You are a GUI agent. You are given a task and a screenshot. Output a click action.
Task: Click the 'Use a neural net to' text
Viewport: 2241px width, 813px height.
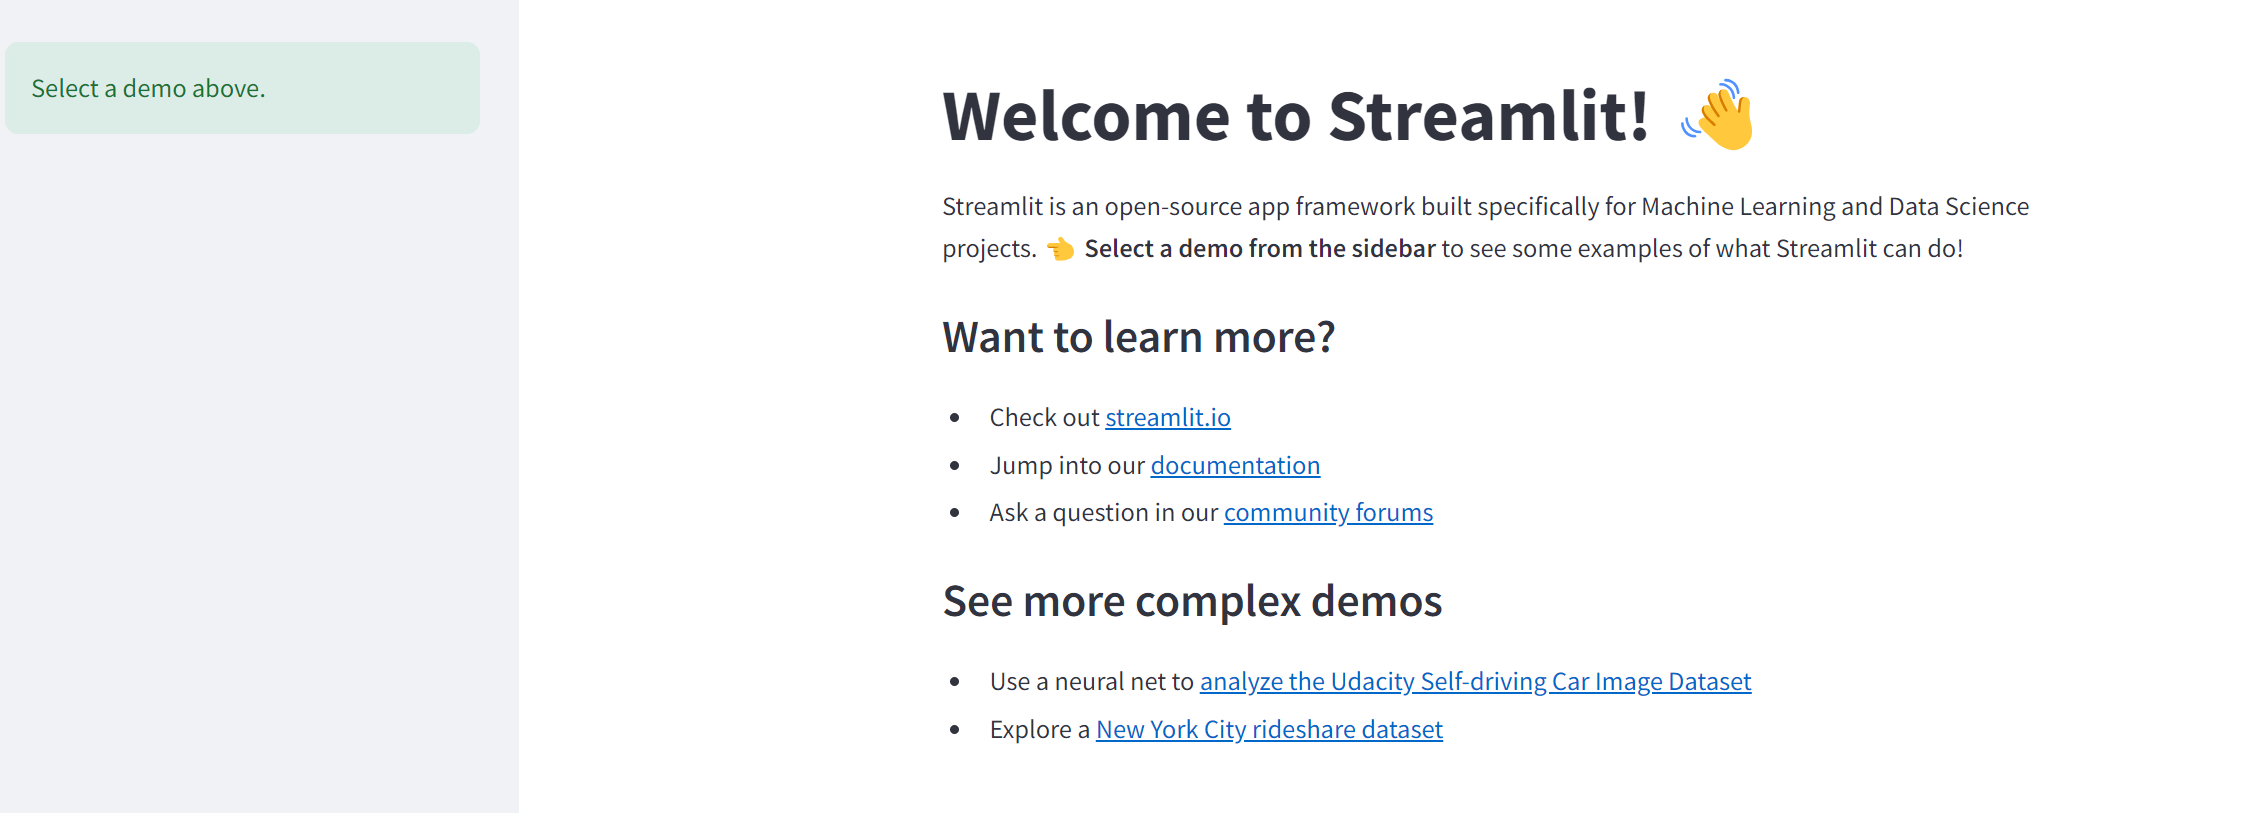1092,681
